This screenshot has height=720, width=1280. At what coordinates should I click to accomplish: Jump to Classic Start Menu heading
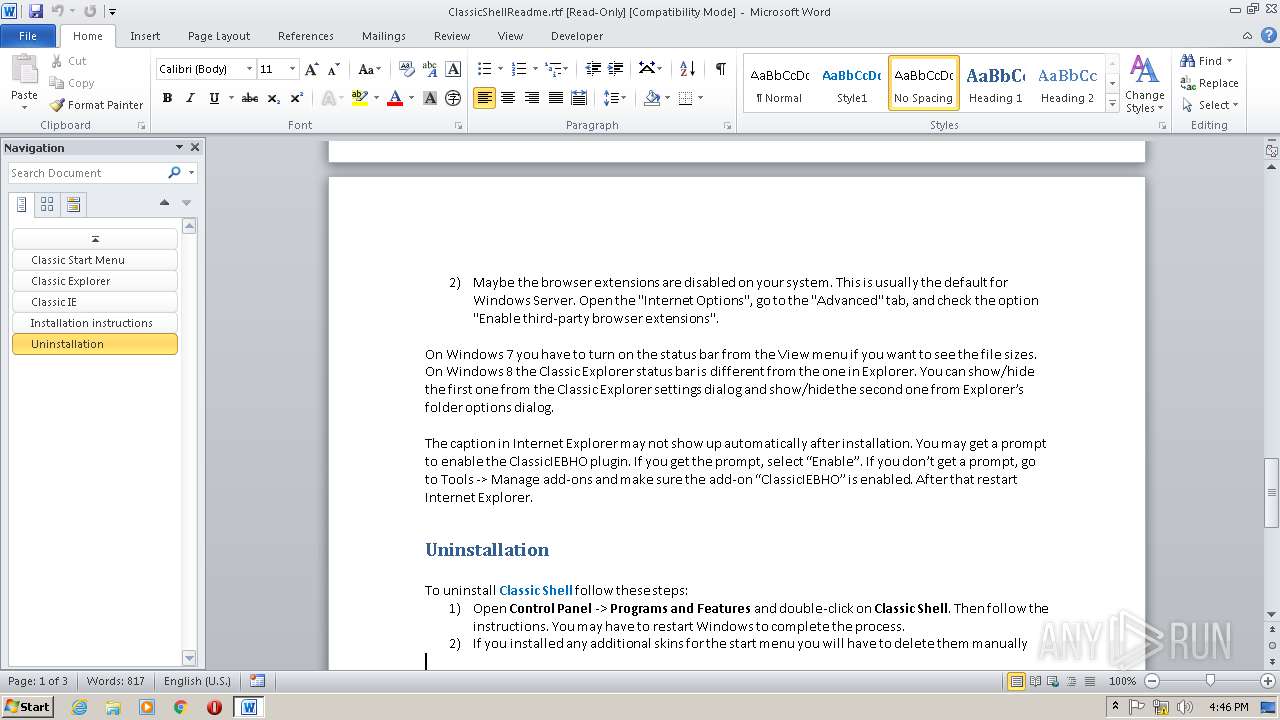coord(95,260)
